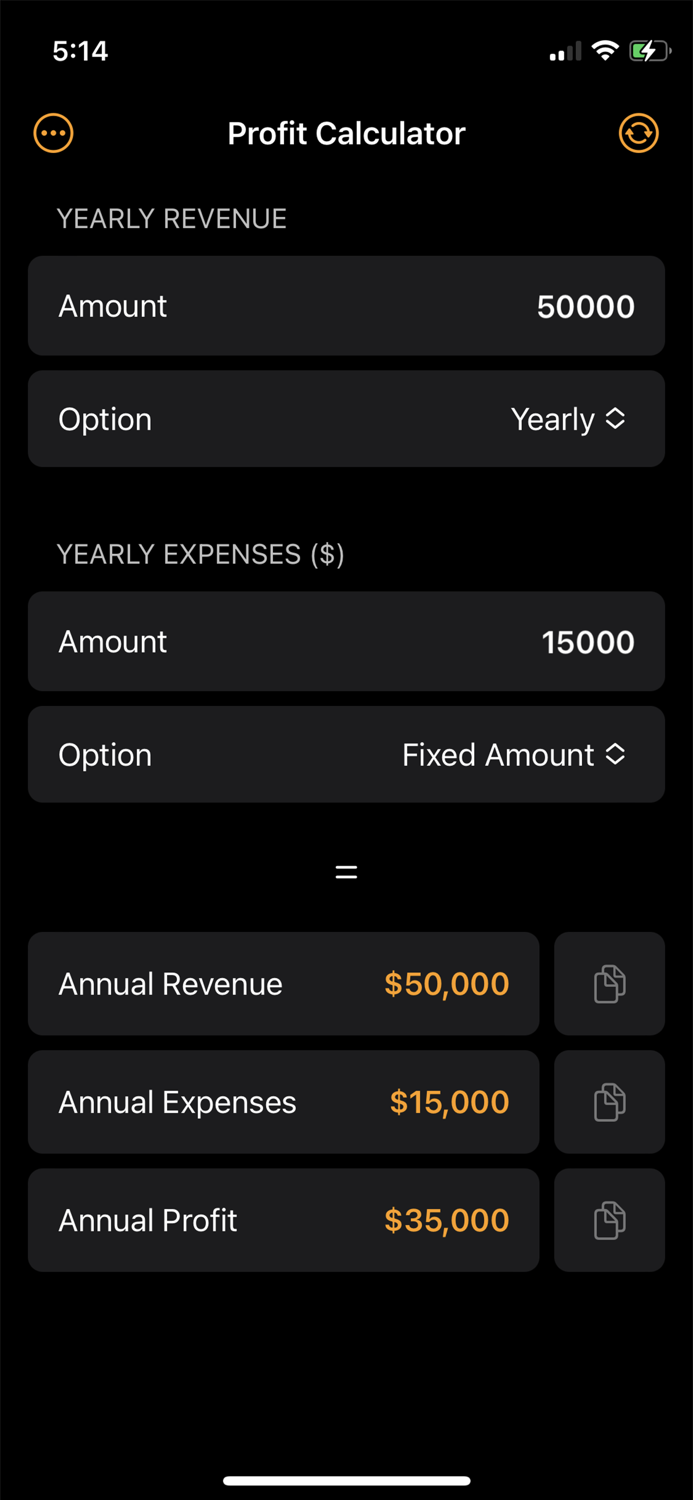Click the Profit Calculator title
Screen dimensions: 693x1500
point(346,133)
